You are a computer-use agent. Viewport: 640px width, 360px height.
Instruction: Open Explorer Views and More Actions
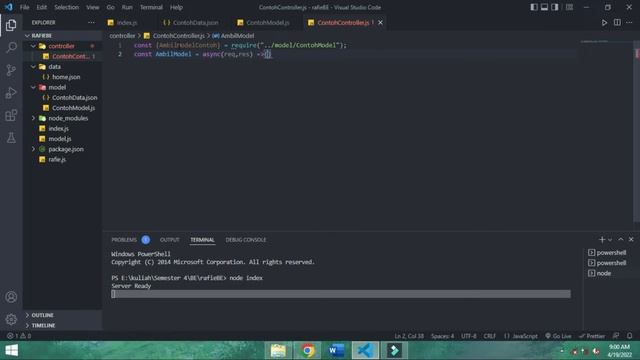[91, 22]
